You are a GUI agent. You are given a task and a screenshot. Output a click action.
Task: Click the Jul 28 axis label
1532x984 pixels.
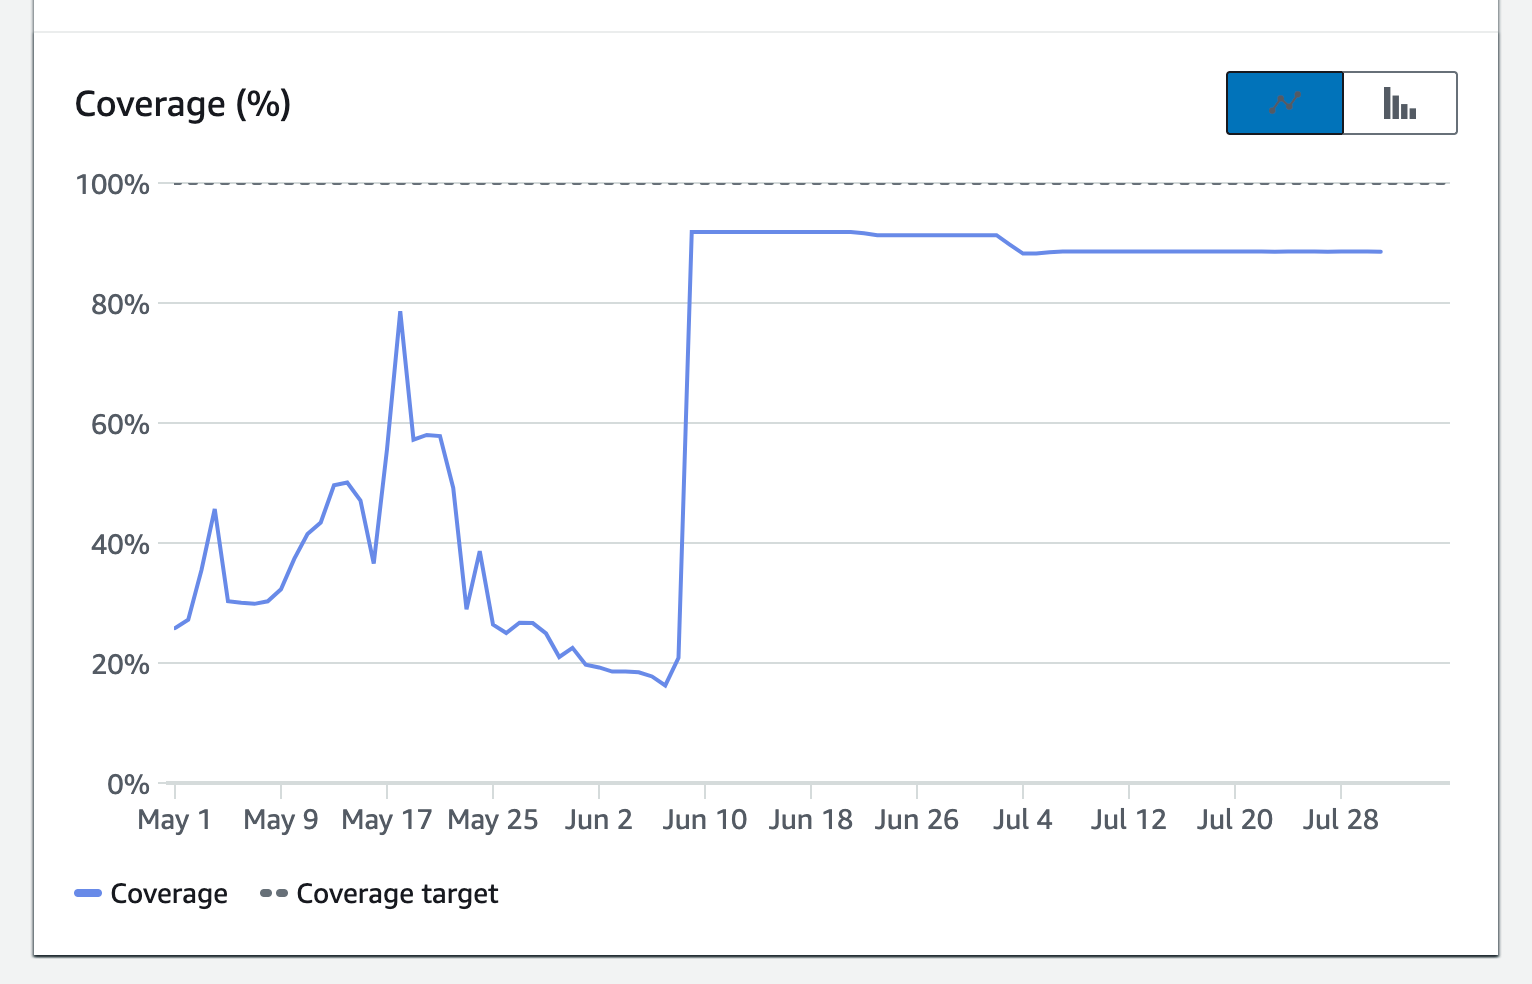pos(1341,819)
